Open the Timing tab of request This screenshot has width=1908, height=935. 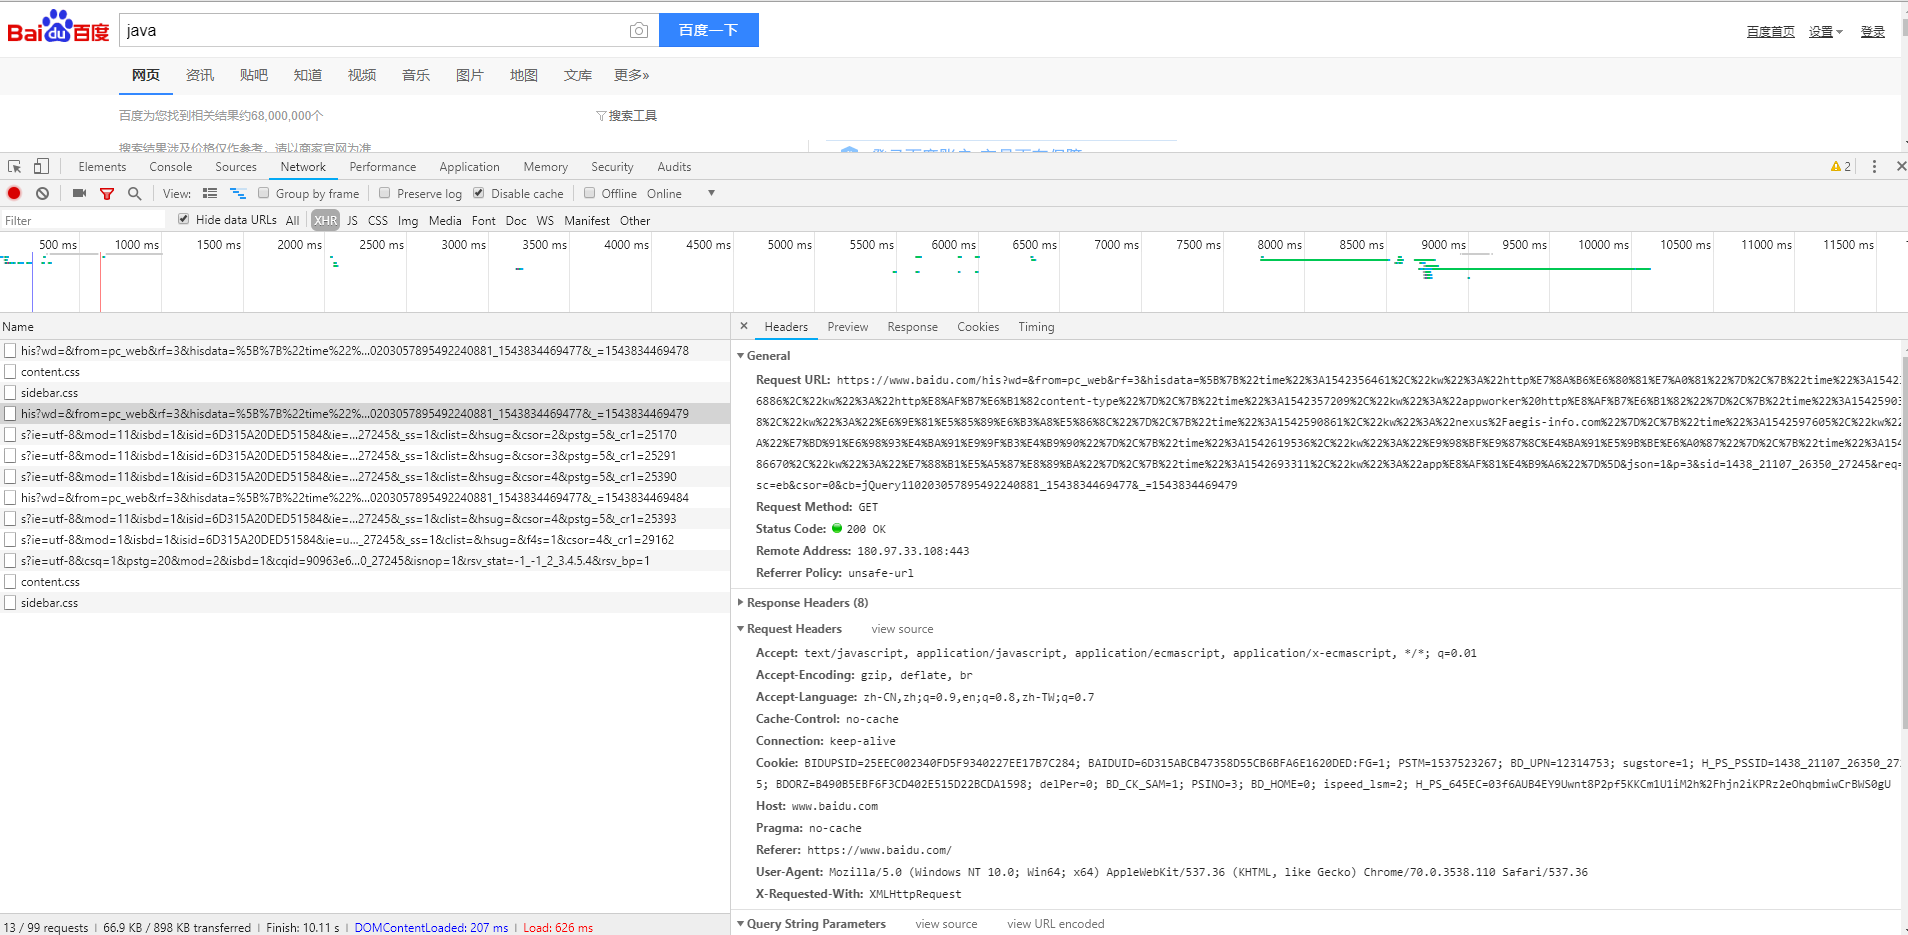tap(1036, 327)
